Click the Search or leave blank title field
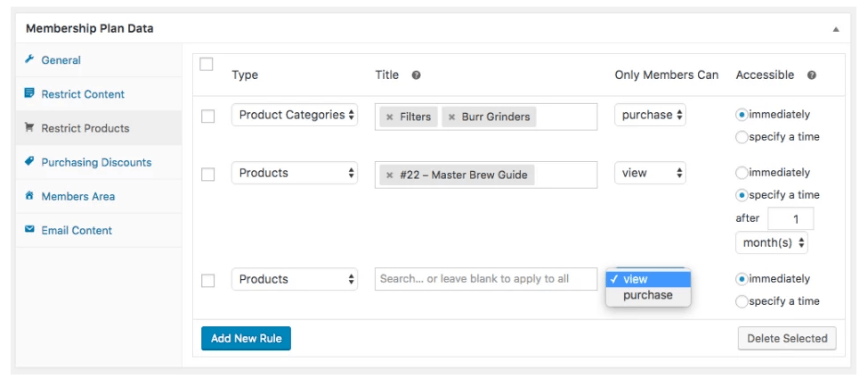Screen dimensions: 866x385 click(486, 279)
